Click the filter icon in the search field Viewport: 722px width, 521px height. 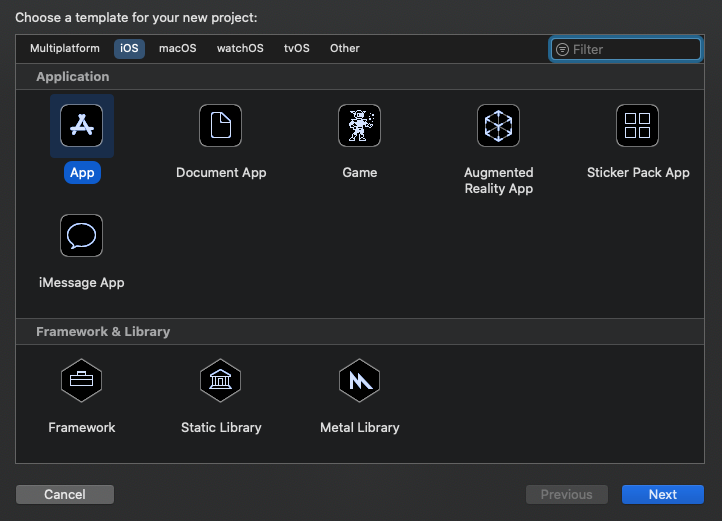562,49
